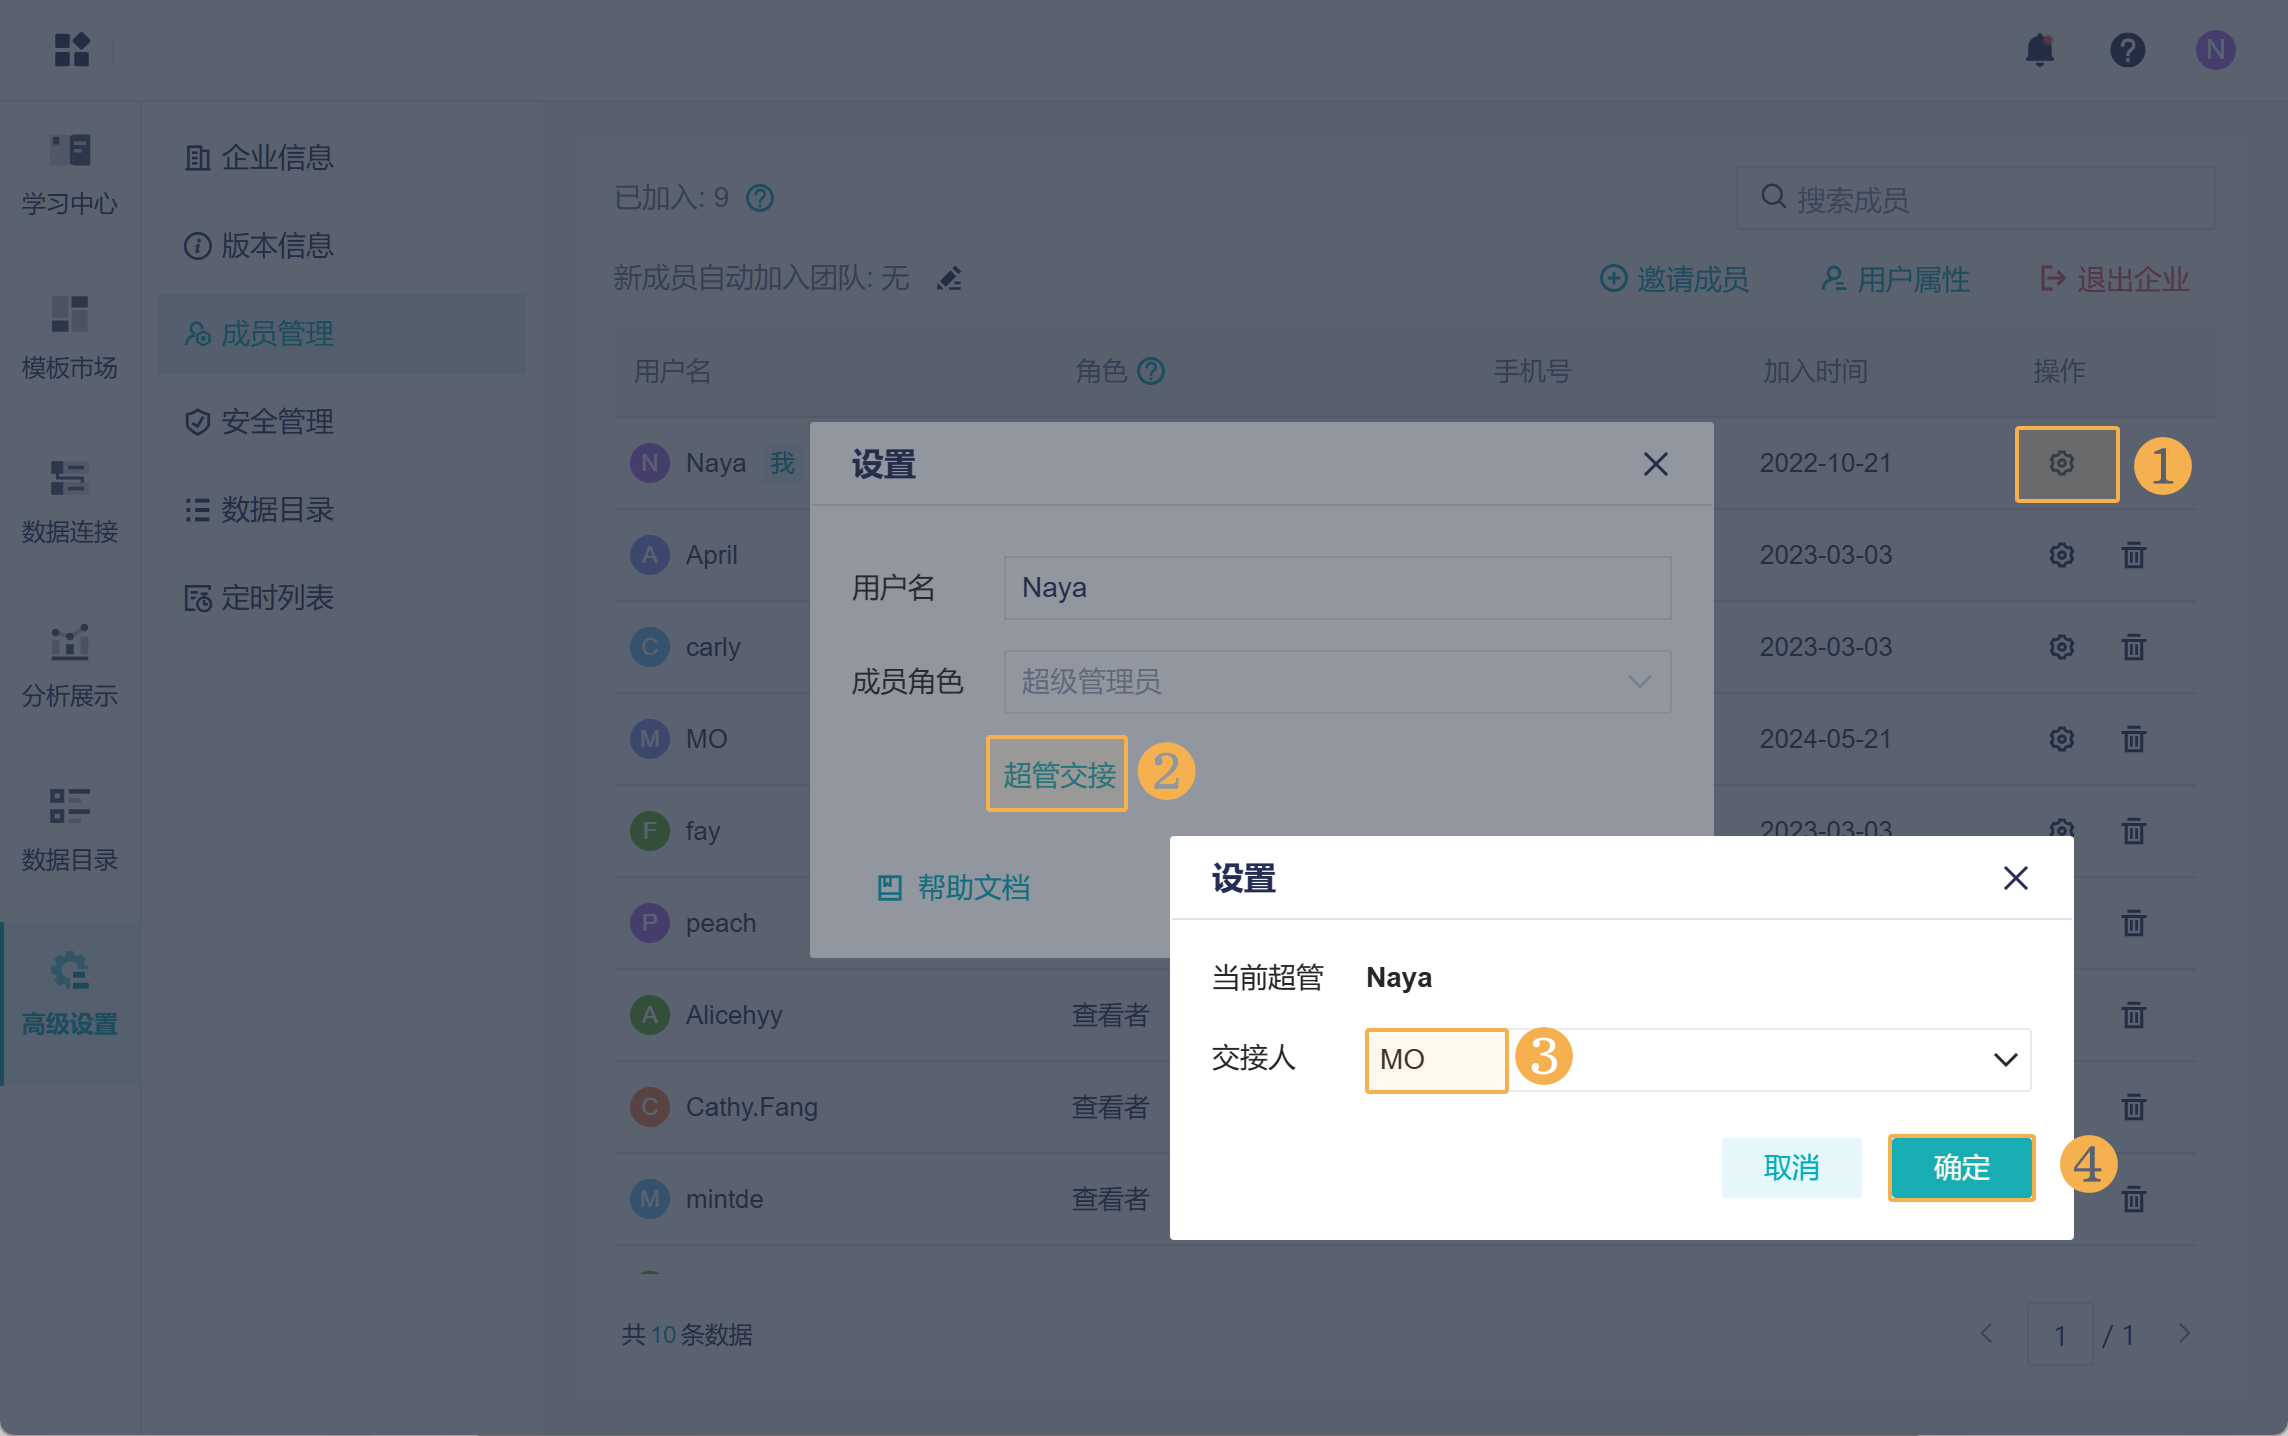Click the 超管交接 link
Viewport: 2288px width, 1436px height.
[1058, 774]
